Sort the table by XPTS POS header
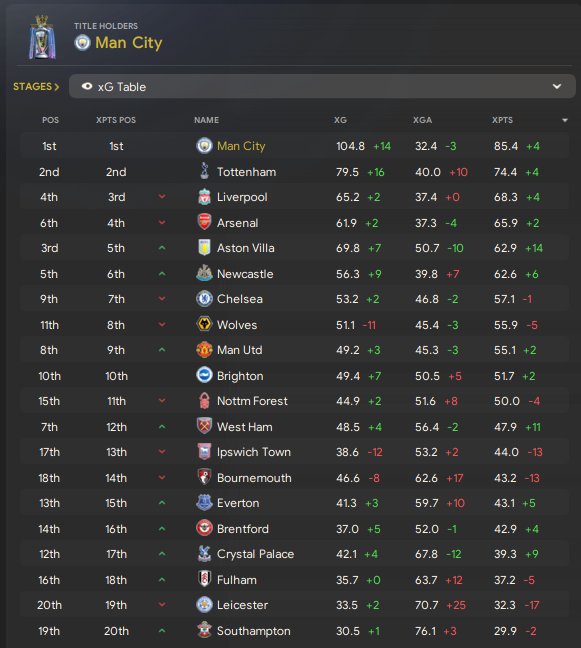Screen dimensions: 581x648 tap(116, 120)
